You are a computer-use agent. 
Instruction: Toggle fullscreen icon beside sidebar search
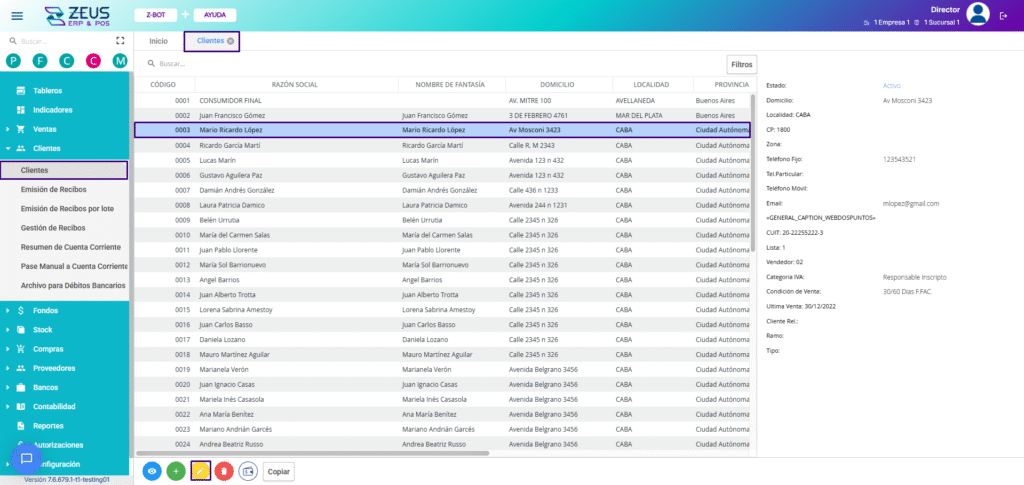pos(120,41)
